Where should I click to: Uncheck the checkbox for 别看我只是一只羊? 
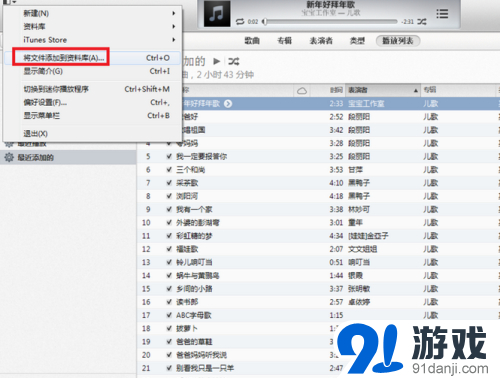point(169,368)
